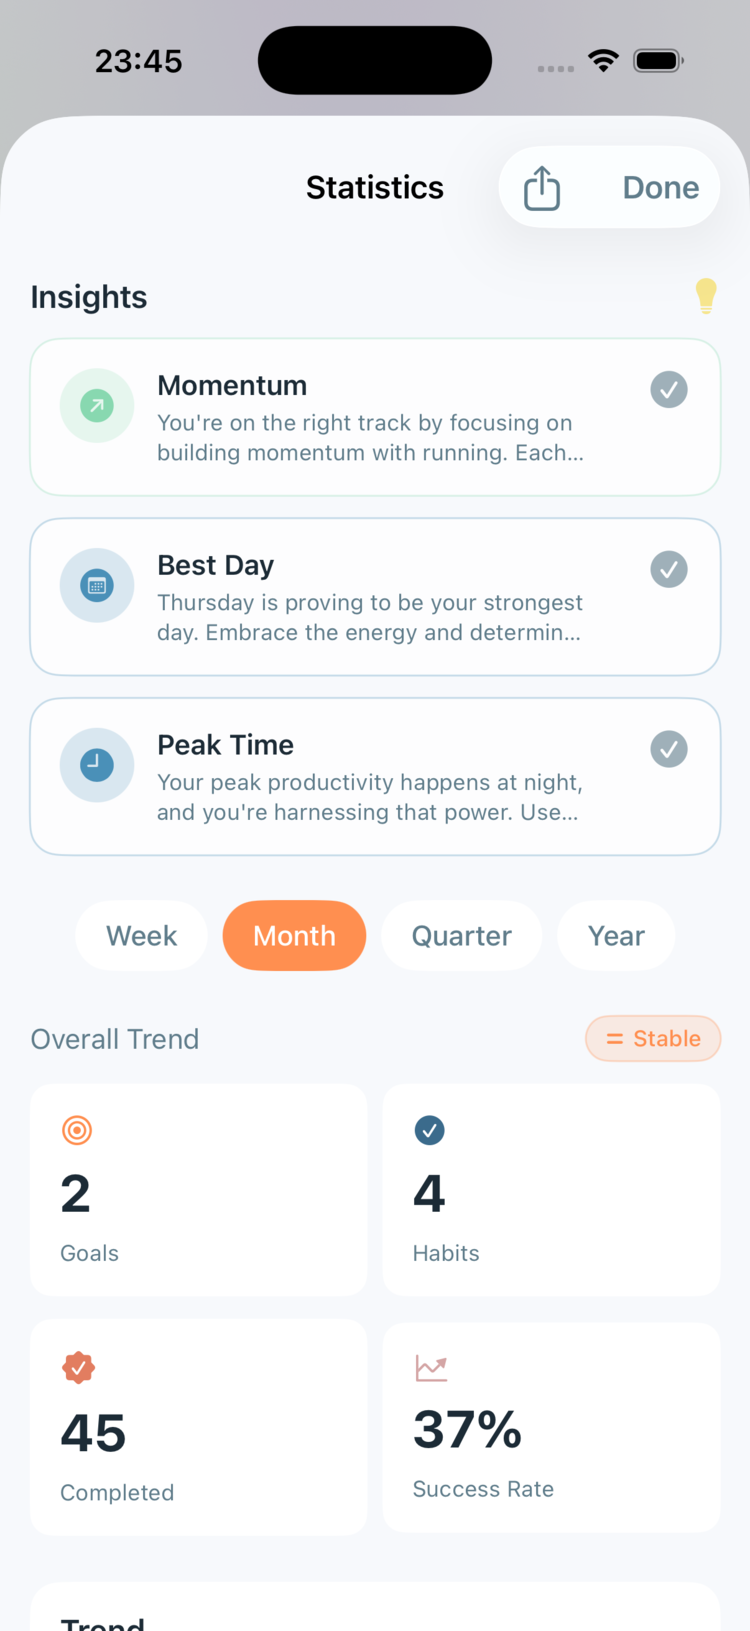Toggle the Best Day insight checkmark
The image size is (750, 1631).
pyautogui.click(x=669, y=569)
